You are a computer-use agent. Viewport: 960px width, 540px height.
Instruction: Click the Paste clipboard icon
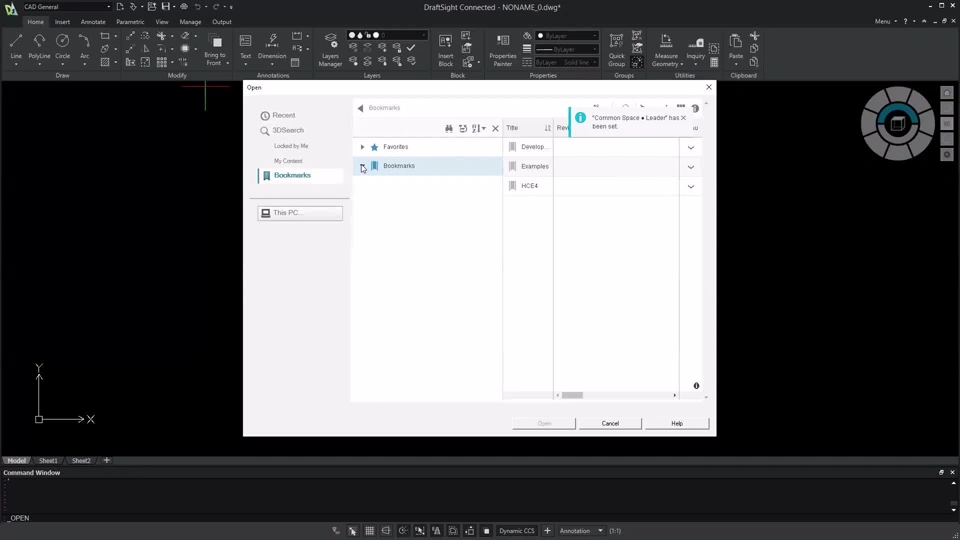pos(736,47)
